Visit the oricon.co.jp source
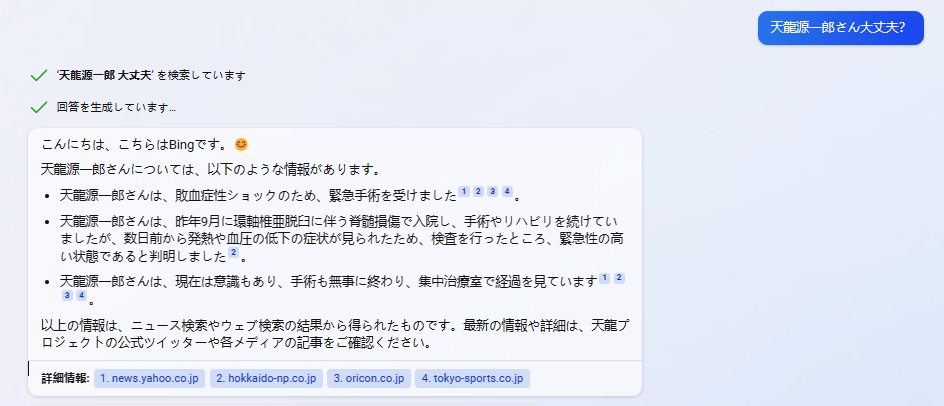Image resolution: width=944 pixels, height=406 pixels. [x=369, y=378]
